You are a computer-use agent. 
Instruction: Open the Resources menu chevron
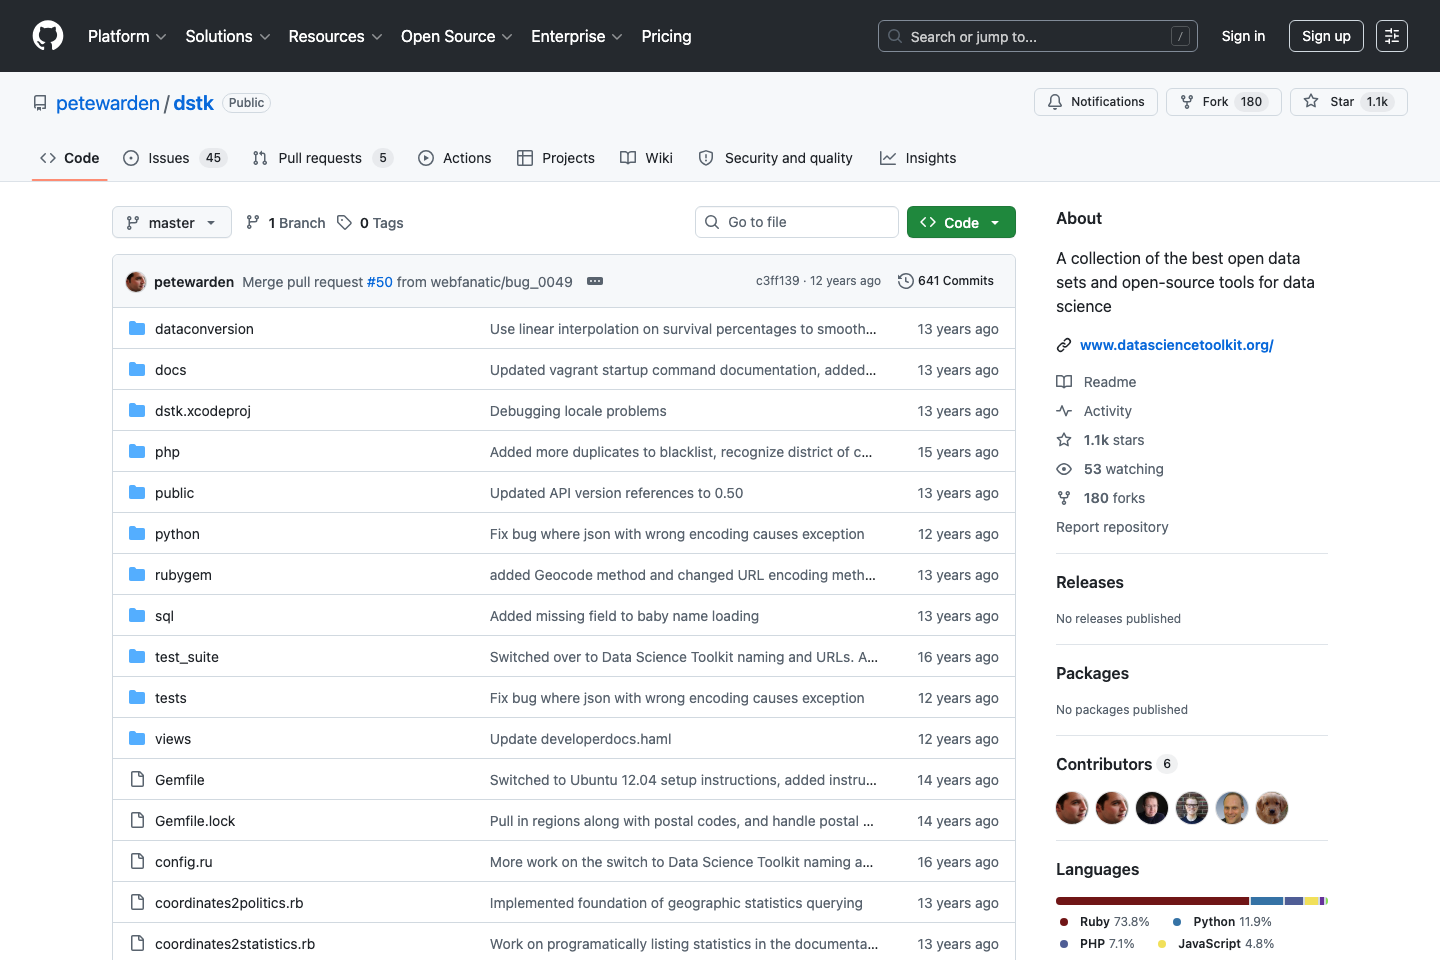click(377, 36)
